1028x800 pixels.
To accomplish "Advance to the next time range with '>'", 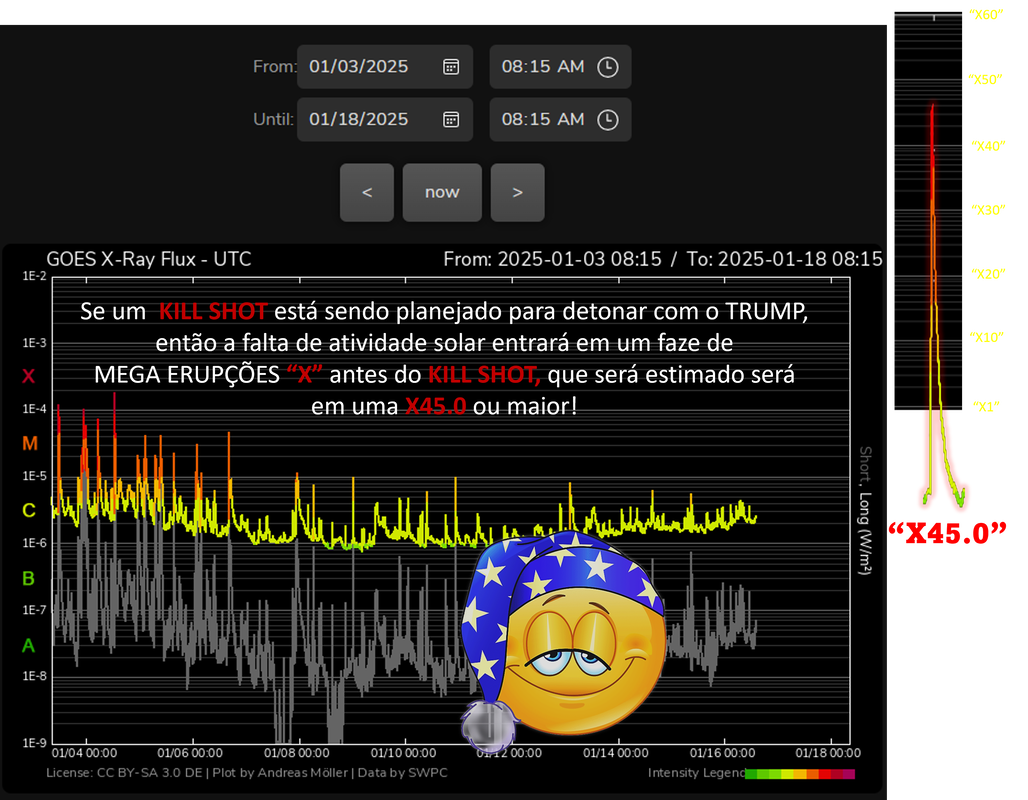I will 517,192.
